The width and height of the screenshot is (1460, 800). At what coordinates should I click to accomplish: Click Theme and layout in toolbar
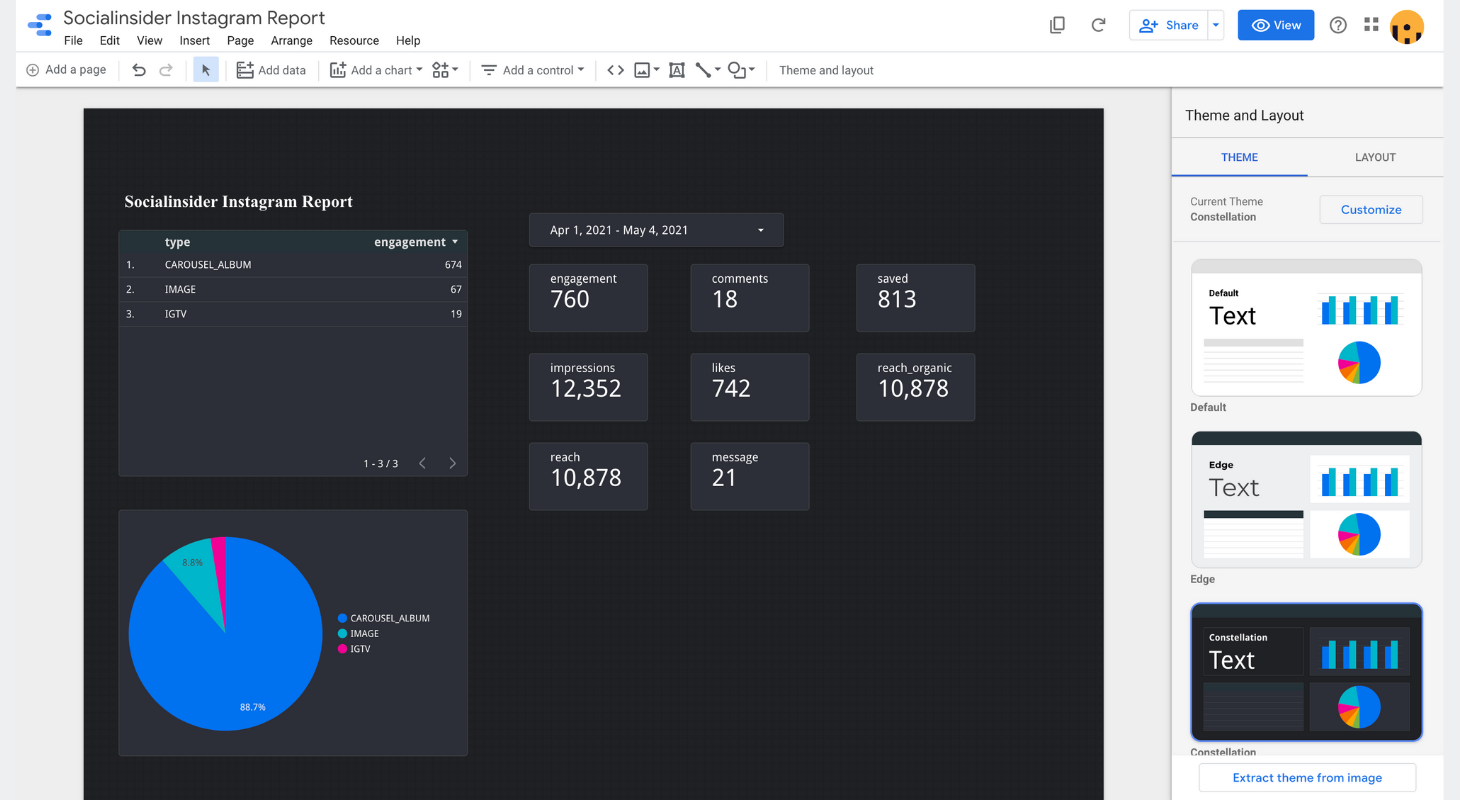(826, 70)
